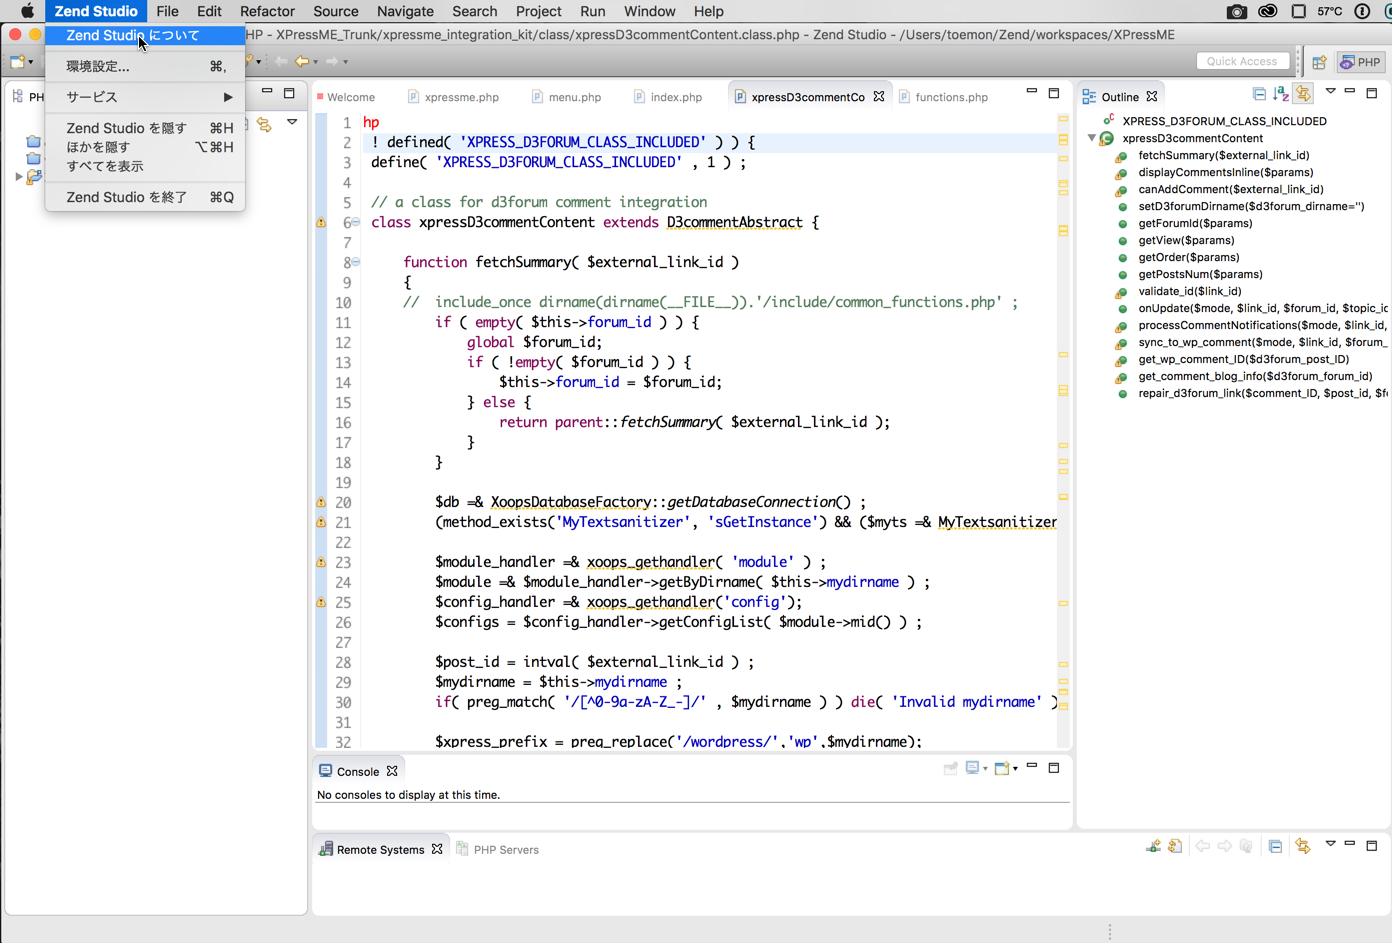Open the Remote Systems view menu triangle
The width and height of the screenshot is (1392, 943).
(x=1330, y=844)
